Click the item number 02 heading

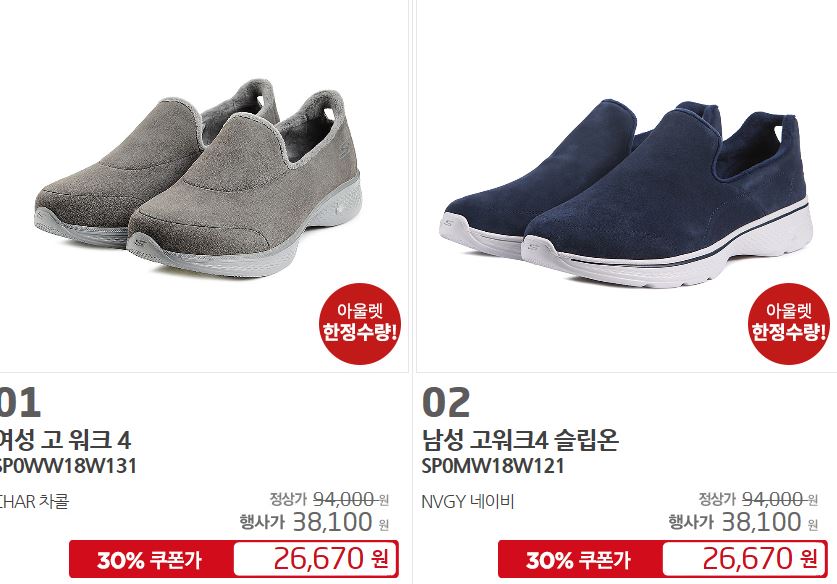pos(446,403)
